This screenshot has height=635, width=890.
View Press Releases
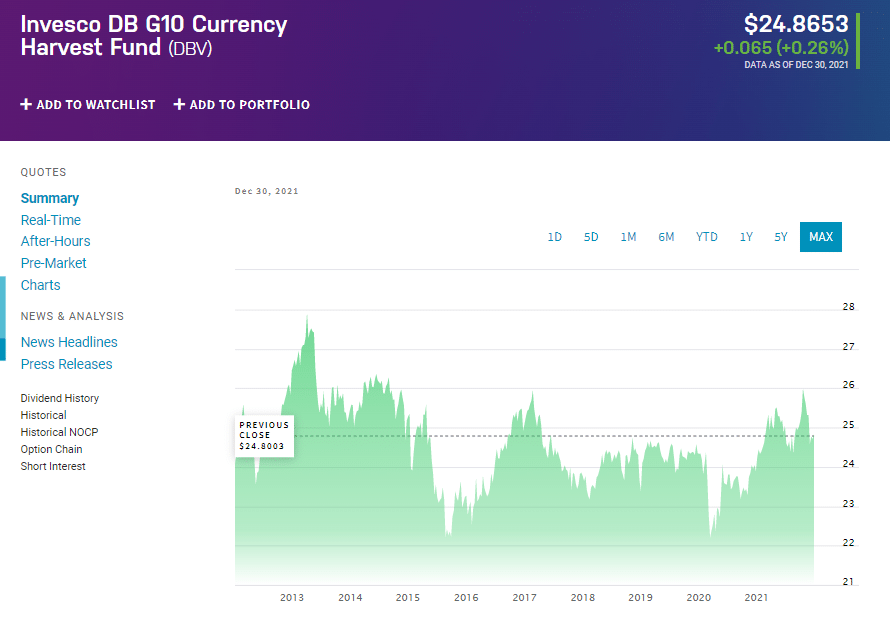click(x=66, y=364)
